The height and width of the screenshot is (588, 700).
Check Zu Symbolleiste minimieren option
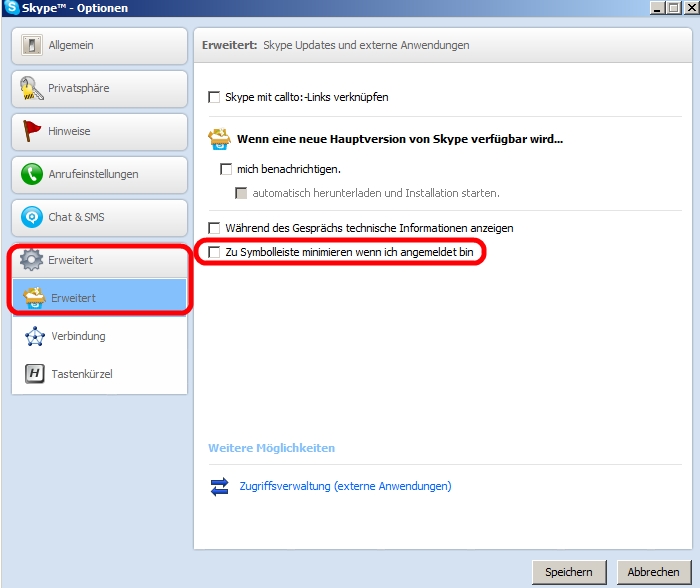(214, 252)
